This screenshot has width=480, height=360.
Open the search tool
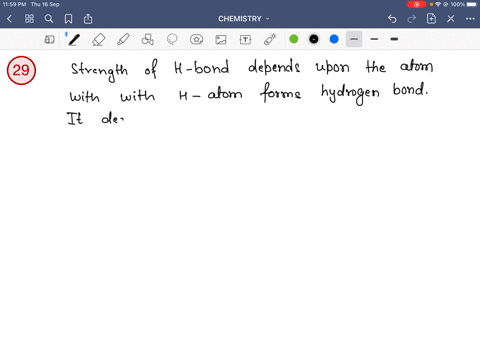click(x=49, y=19)
